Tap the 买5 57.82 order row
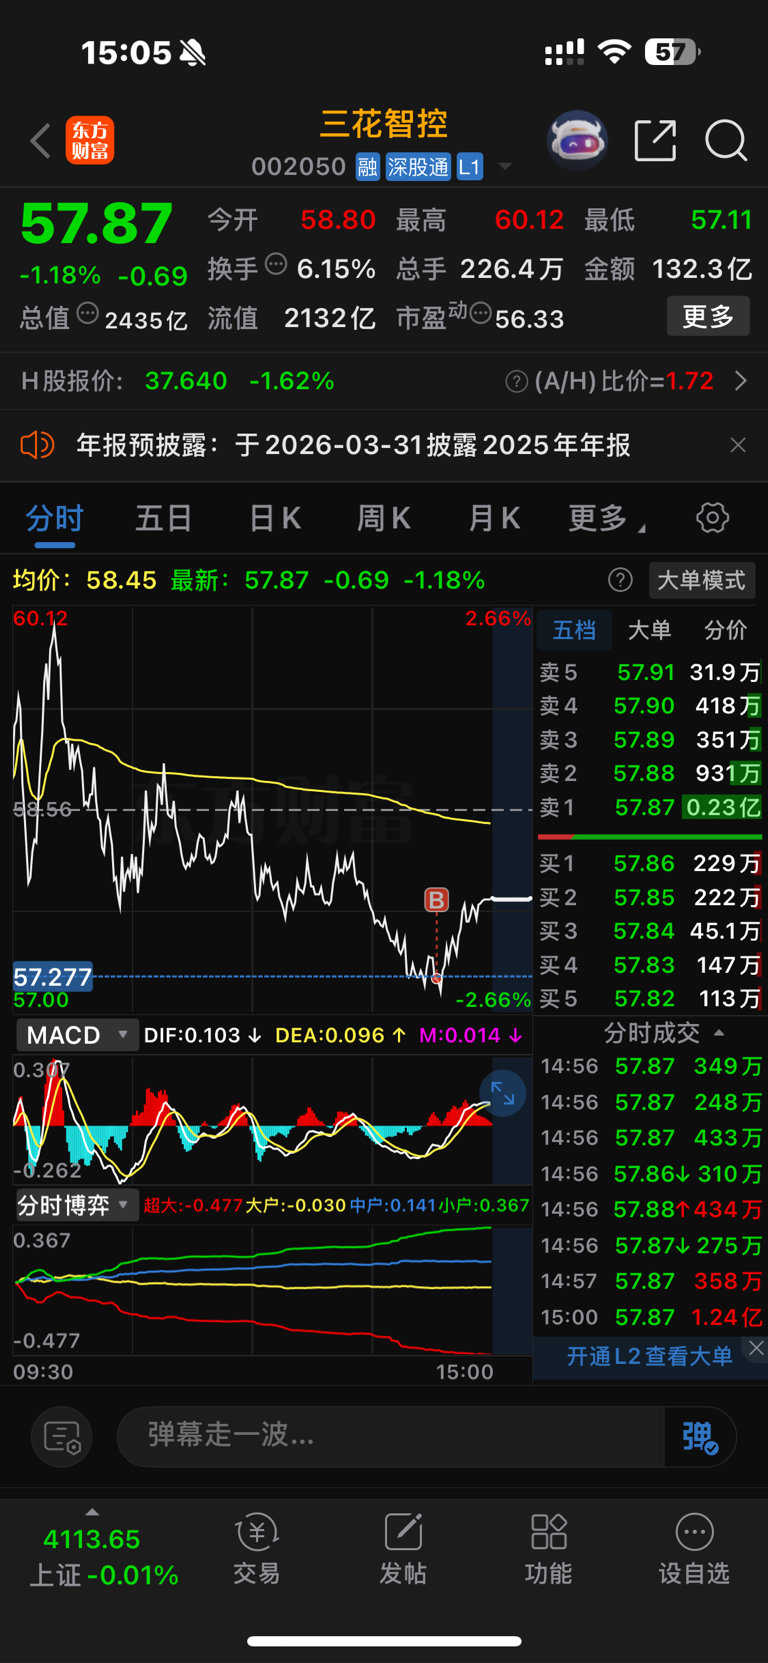This screenshot has height=1663, width=768. click(x=650, y=998)
